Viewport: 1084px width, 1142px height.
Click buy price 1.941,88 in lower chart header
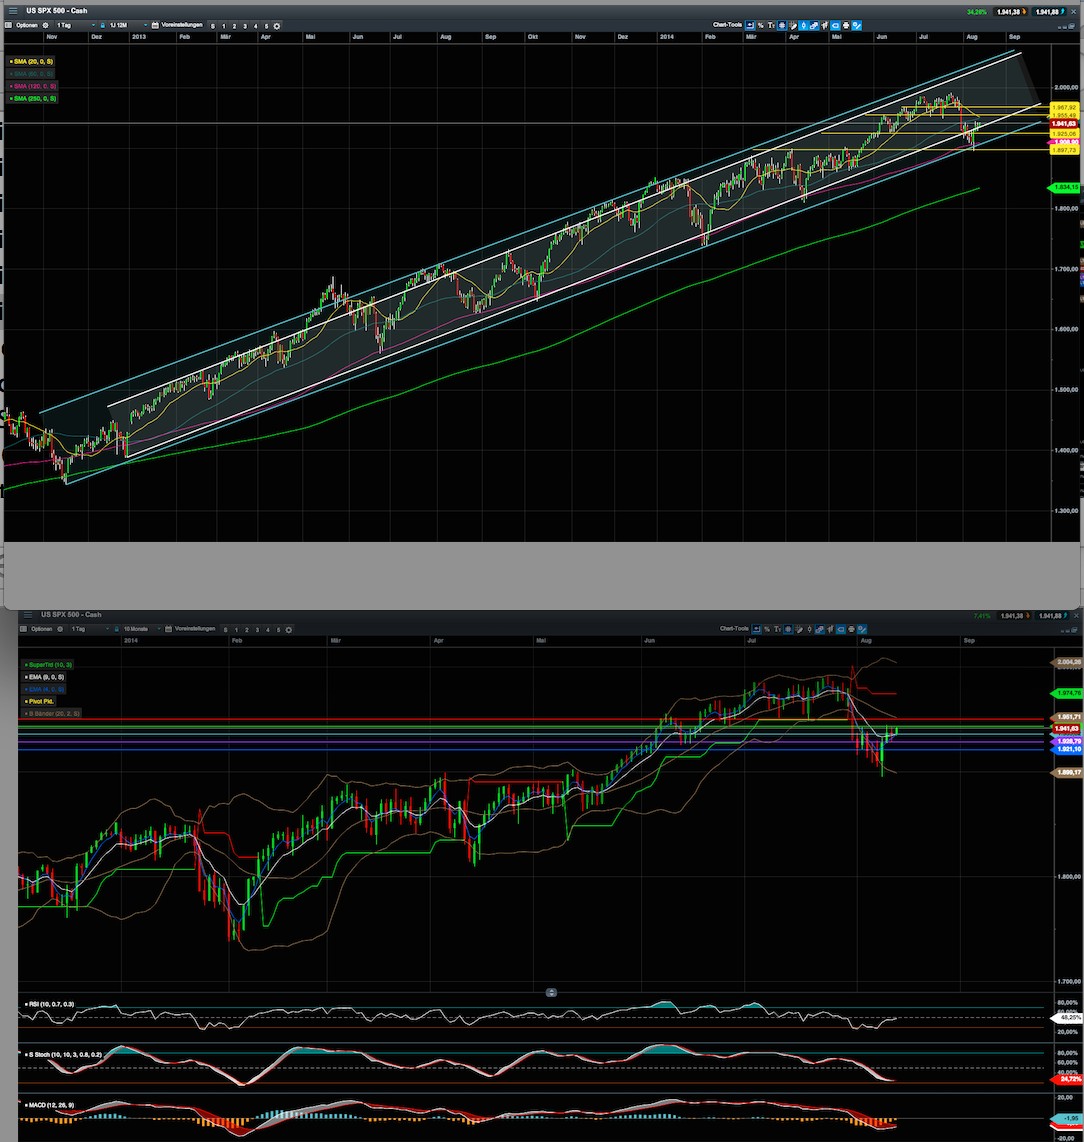point(1051,616)
